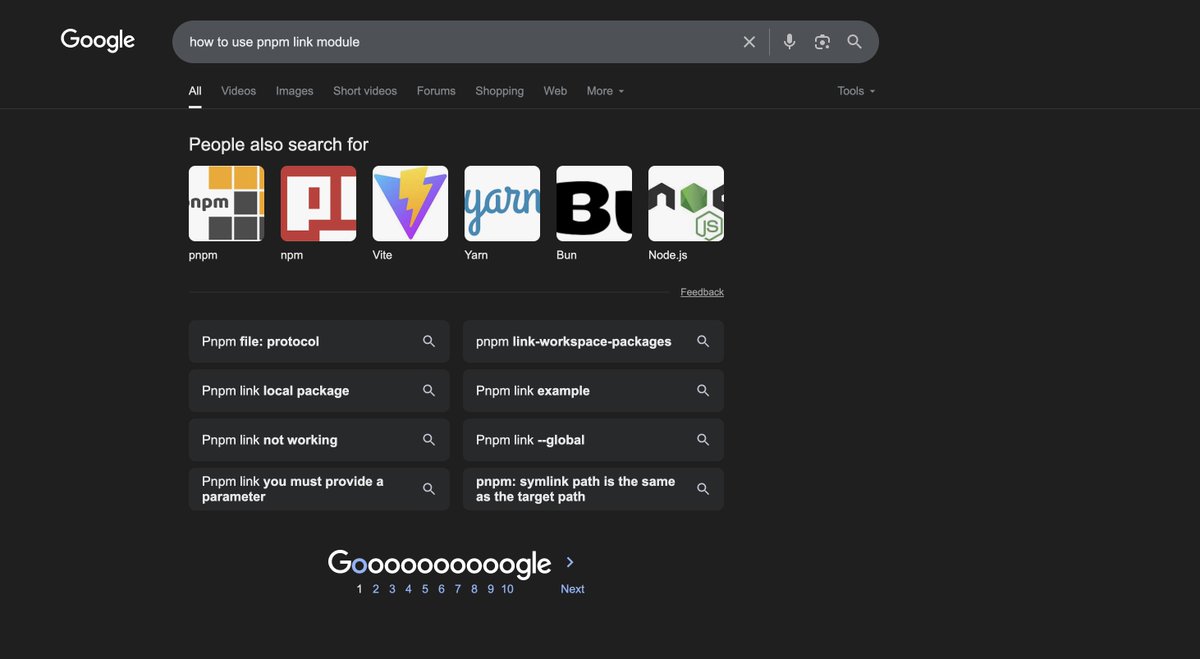Open the pnpm logo thumbnail
This screenshot has width=1200, height=659.
[x=226, y=204]
